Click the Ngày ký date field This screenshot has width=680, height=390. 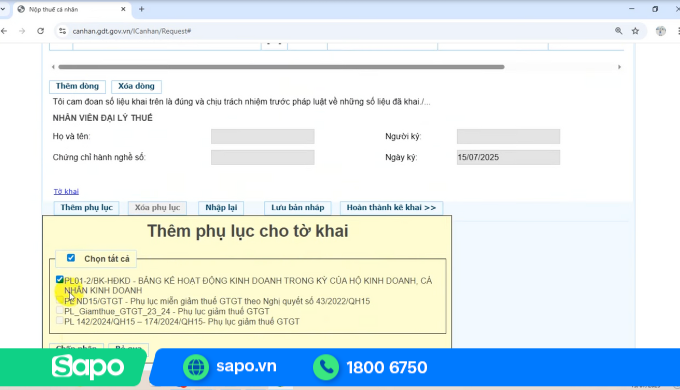[x=508, y=157]
